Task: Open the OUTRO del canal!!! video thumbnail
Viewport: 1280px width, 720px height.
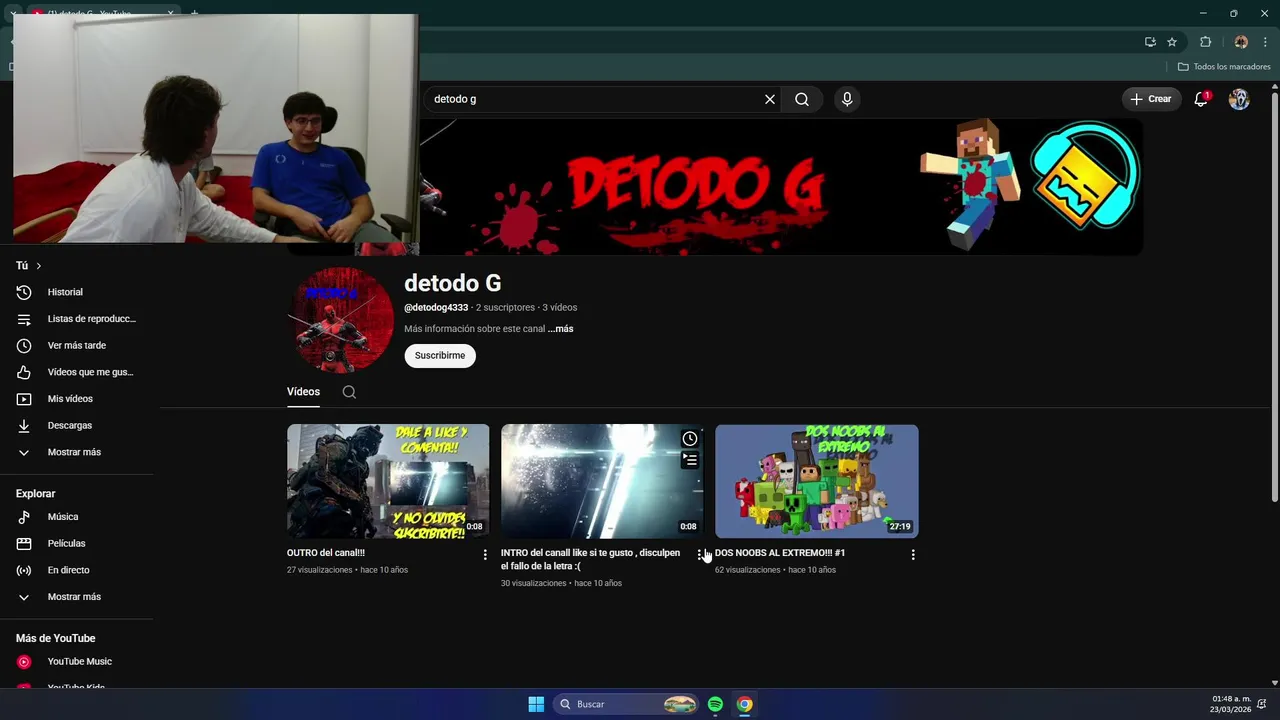Action: [x=388, y=481]
